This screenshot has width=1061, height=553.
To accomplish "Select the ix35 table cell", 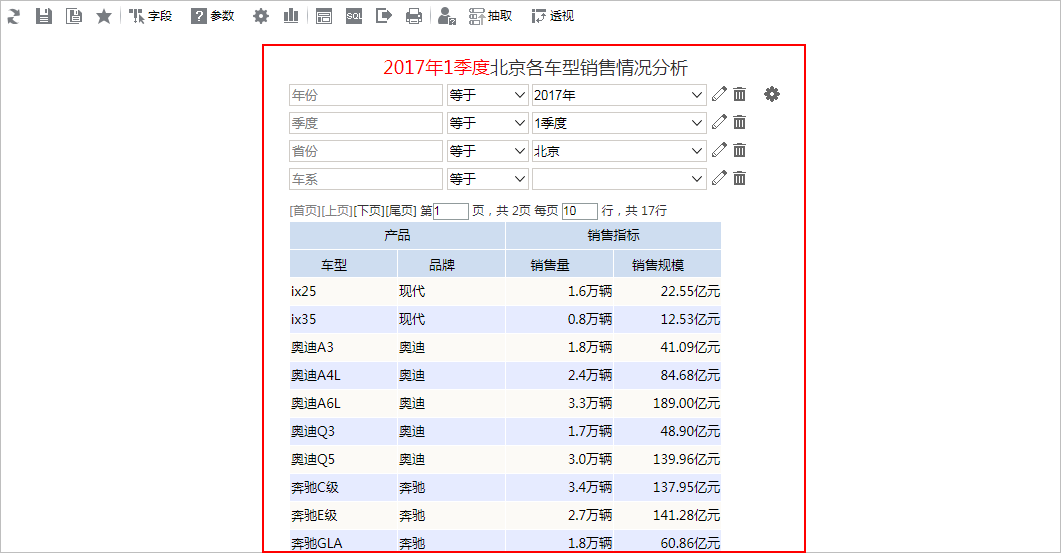I will [343, 319].
